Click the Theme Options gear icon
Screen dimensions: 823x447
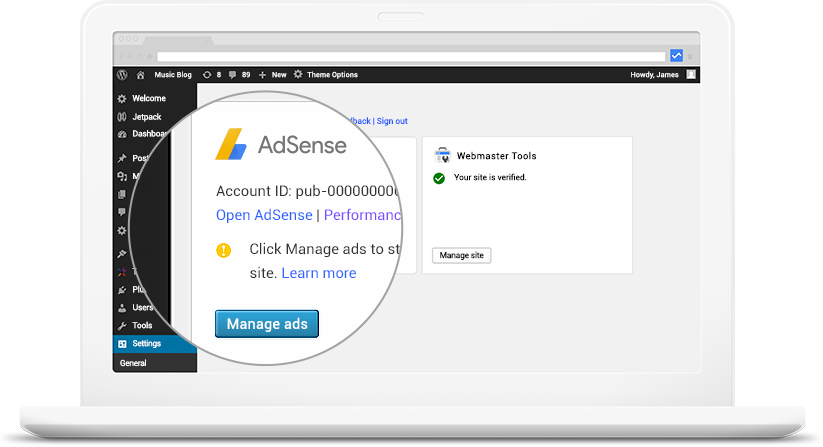tap(298, 74)
